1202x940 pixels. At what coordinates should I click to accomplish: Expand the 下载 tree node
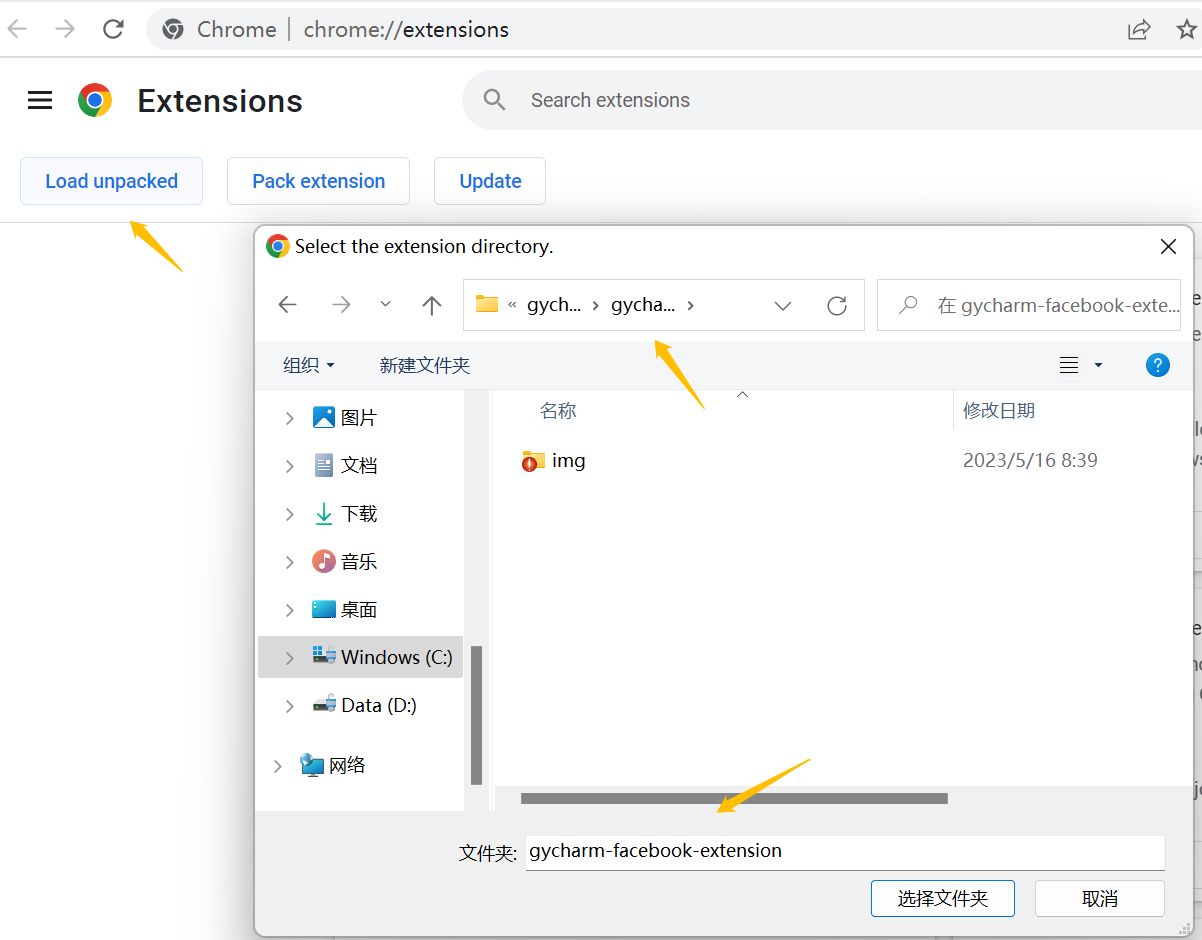pos(289,514)
